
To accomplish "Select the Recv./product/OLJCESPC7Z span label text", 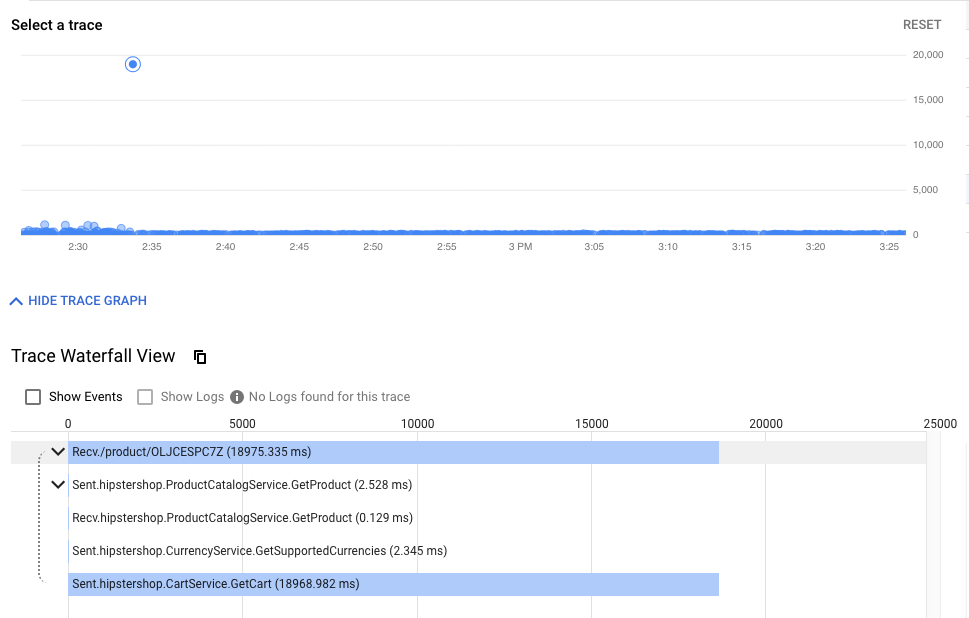I will tap(191, 452).
